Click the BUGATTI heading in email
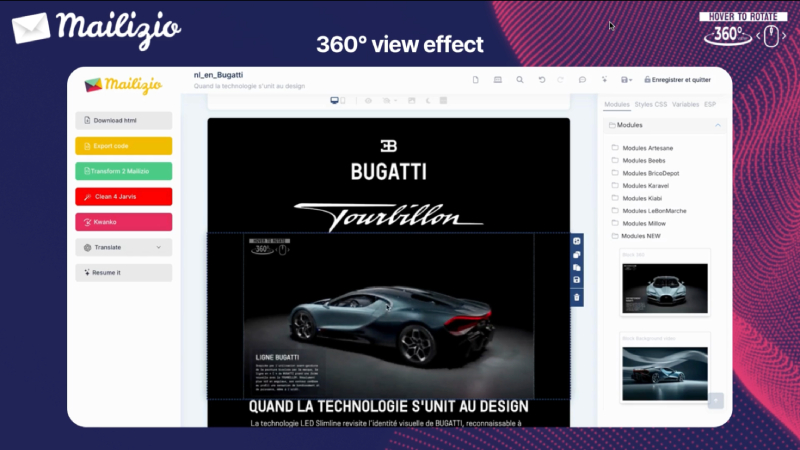 click(389, 172)
